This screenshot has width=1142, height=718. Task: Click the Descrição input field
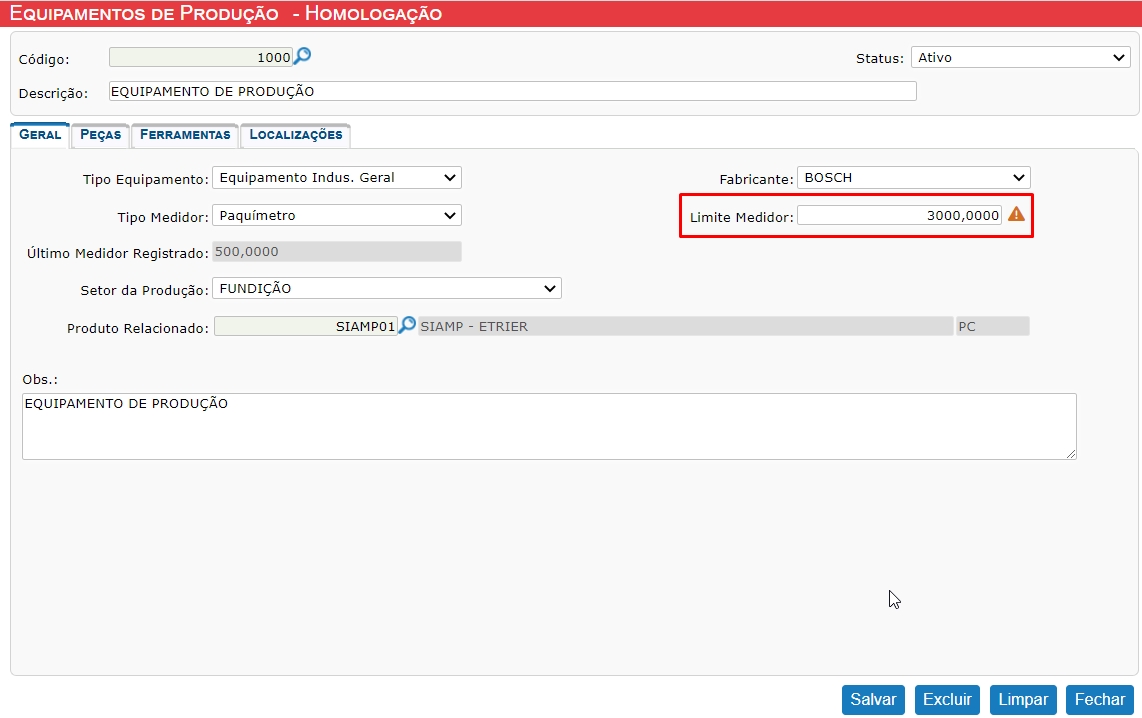point(513,91)
